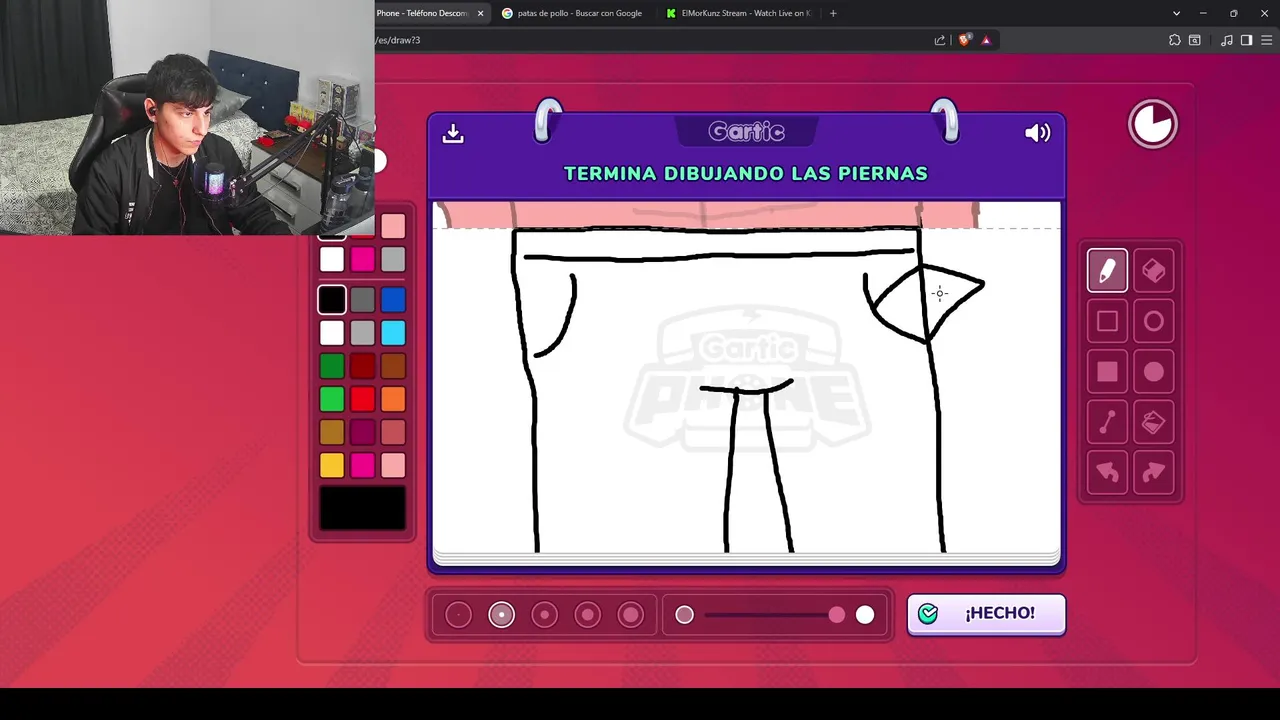Click the ¡HECHO! done button
The image size is (1280, 720).
986,614
